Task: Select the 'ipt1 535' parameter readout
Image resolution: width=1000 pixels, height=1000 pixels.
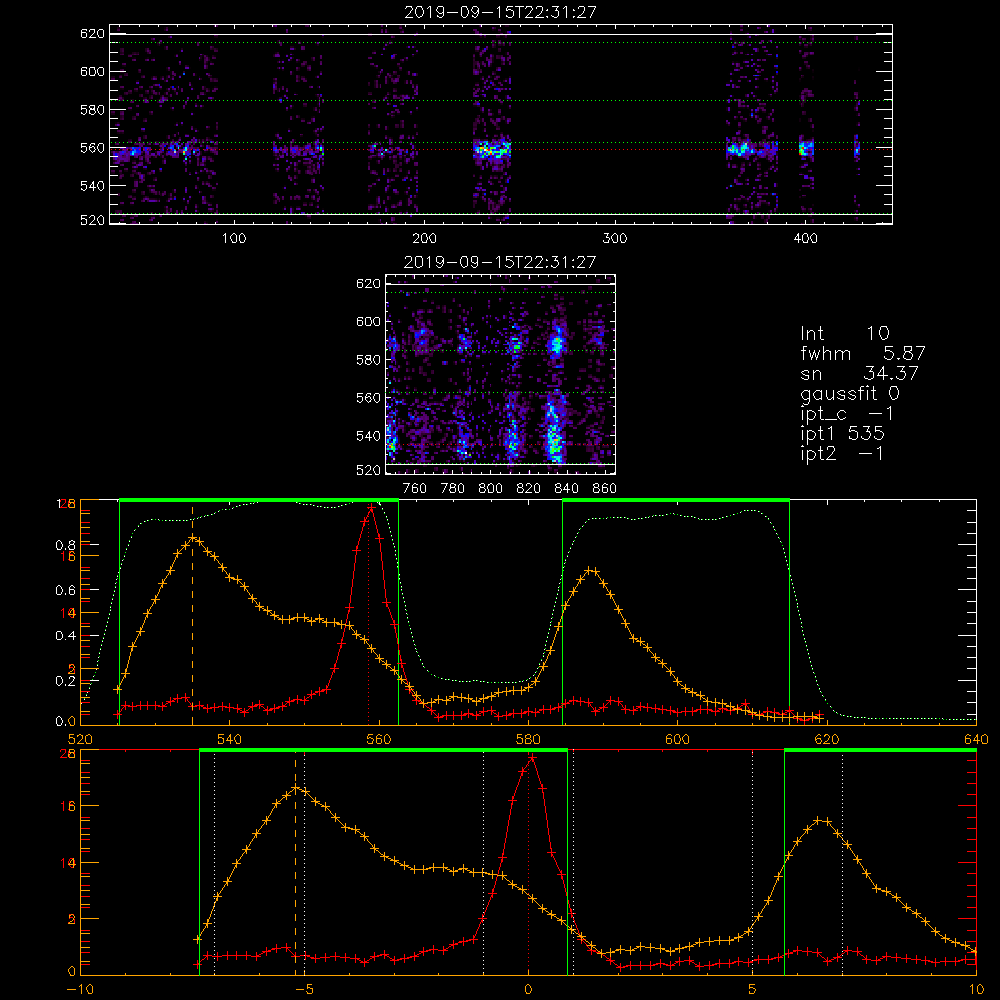Action: (842, 434)
